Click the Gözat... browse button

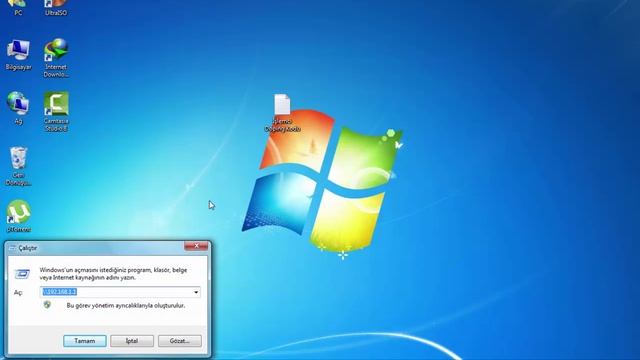(x=180, y=341)
